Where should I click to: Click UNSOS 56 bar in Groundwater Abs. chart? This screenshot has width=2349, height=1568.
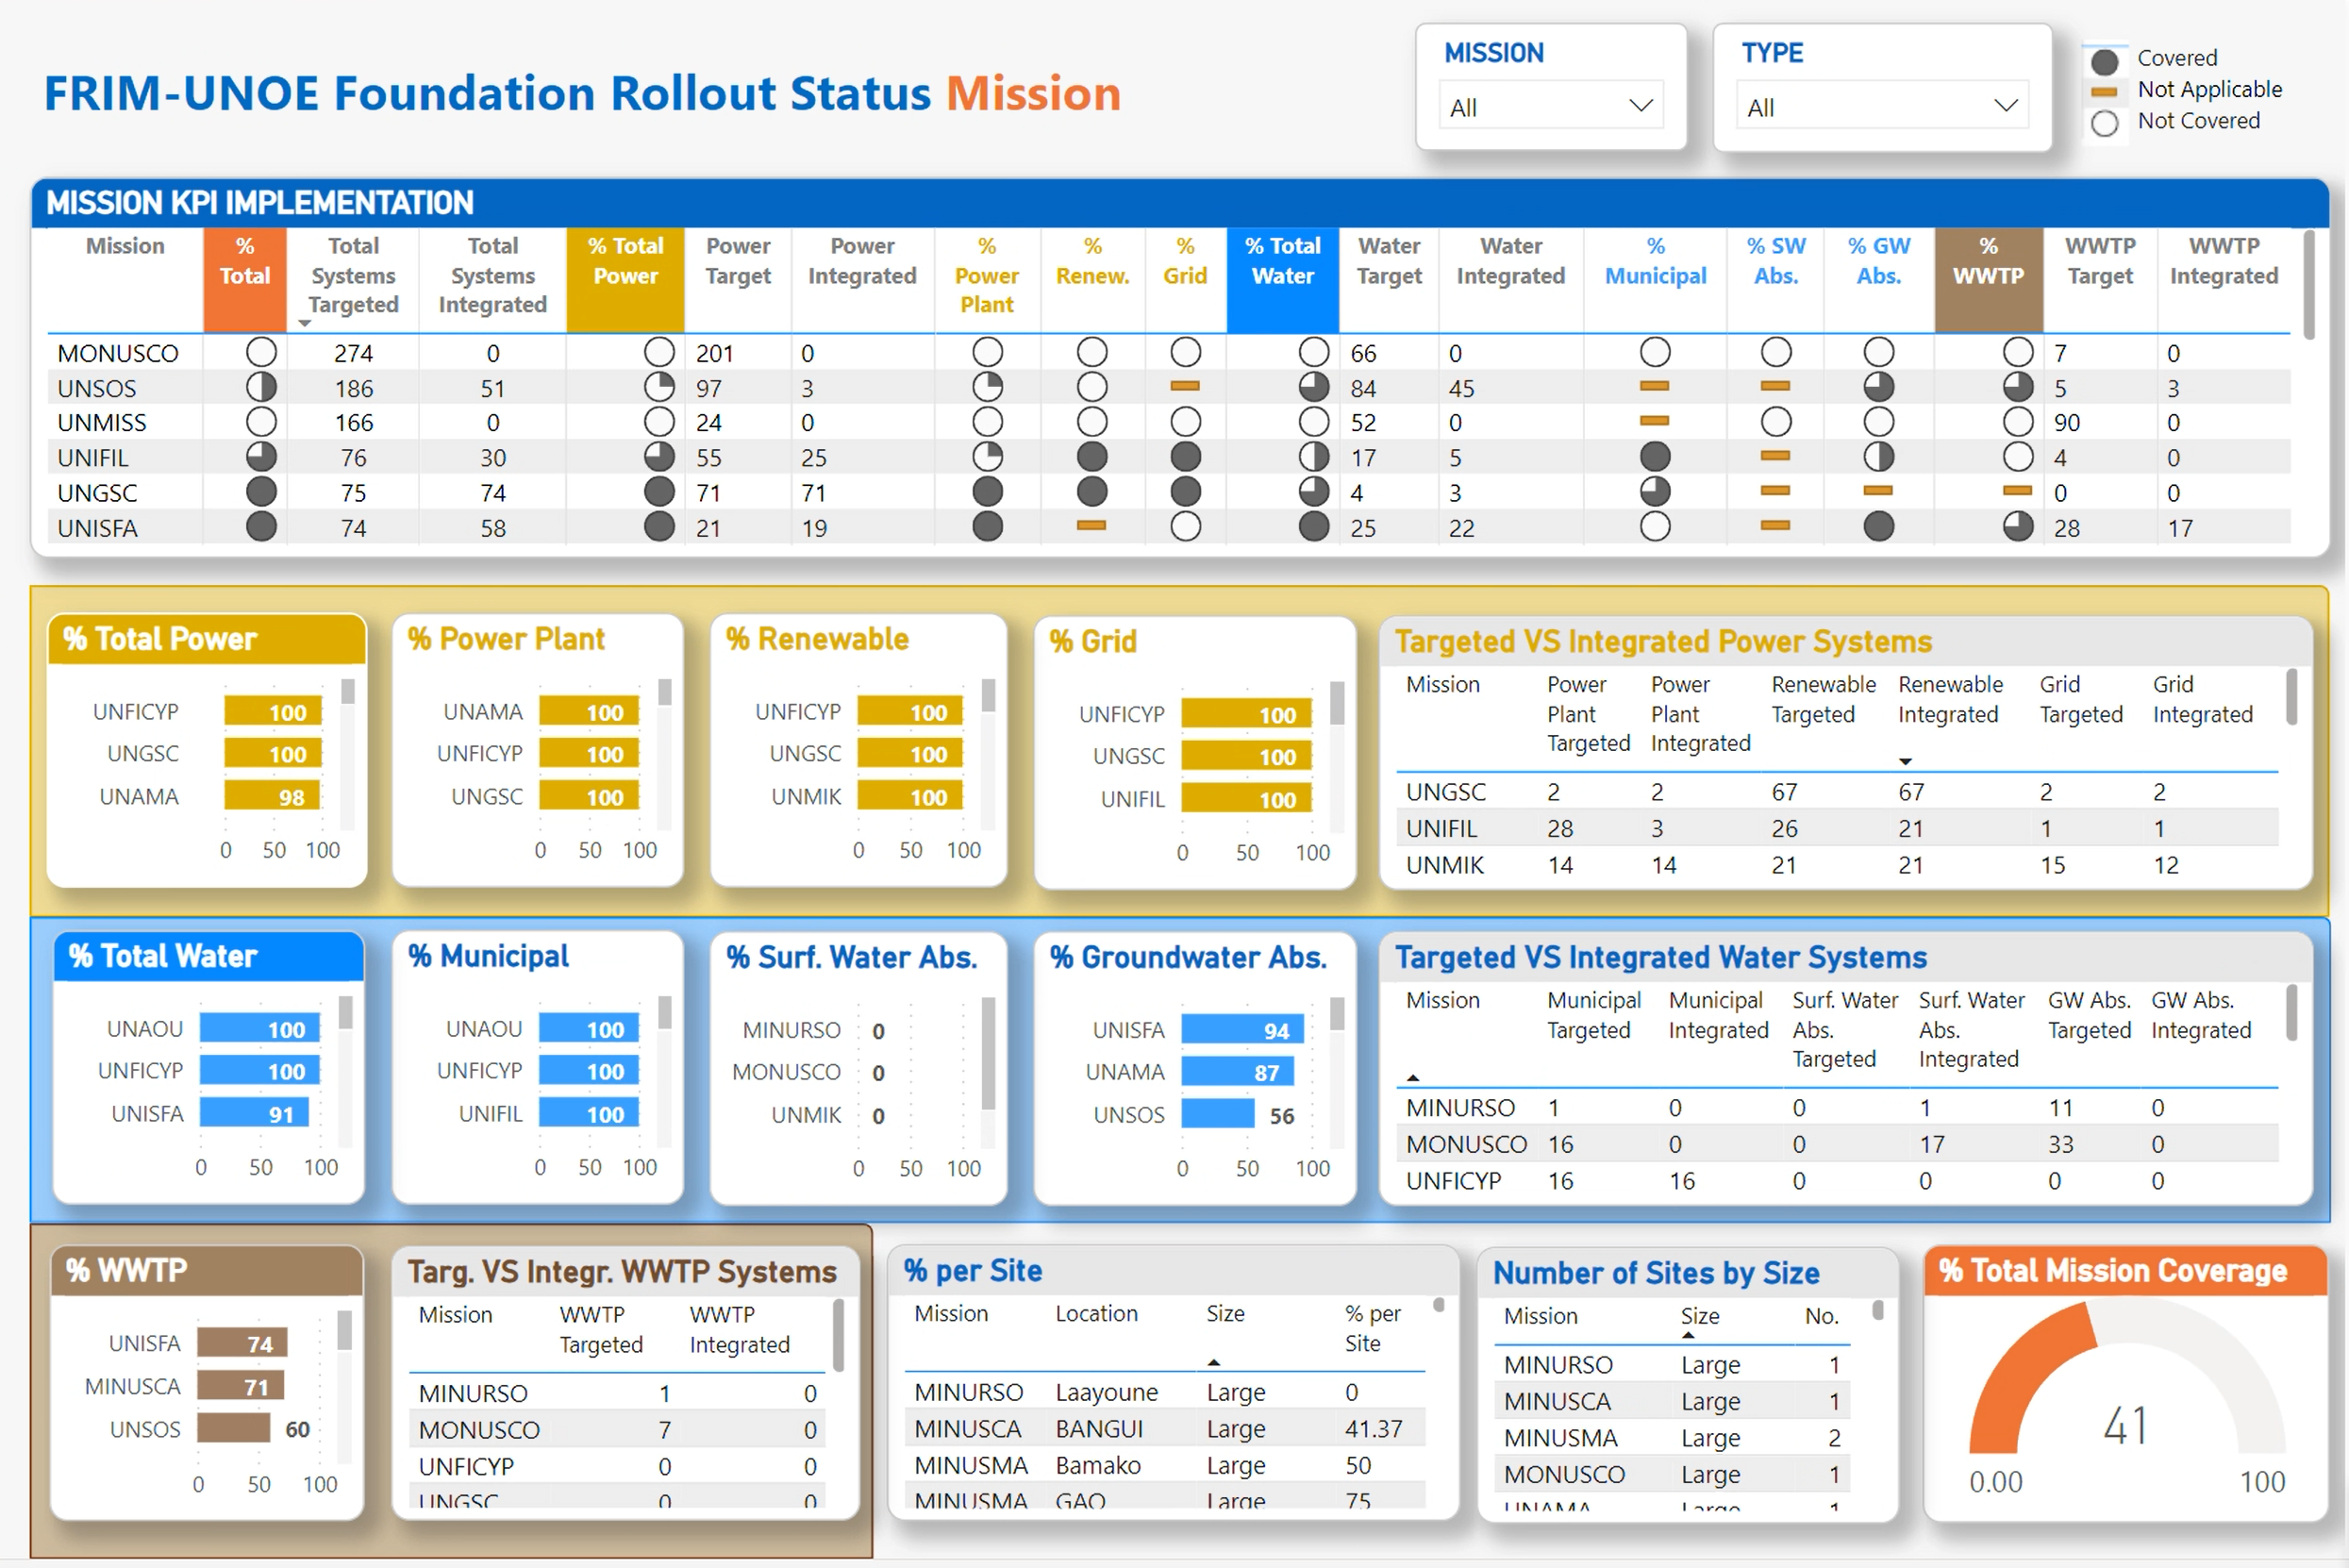(x=1218, y=1114)
